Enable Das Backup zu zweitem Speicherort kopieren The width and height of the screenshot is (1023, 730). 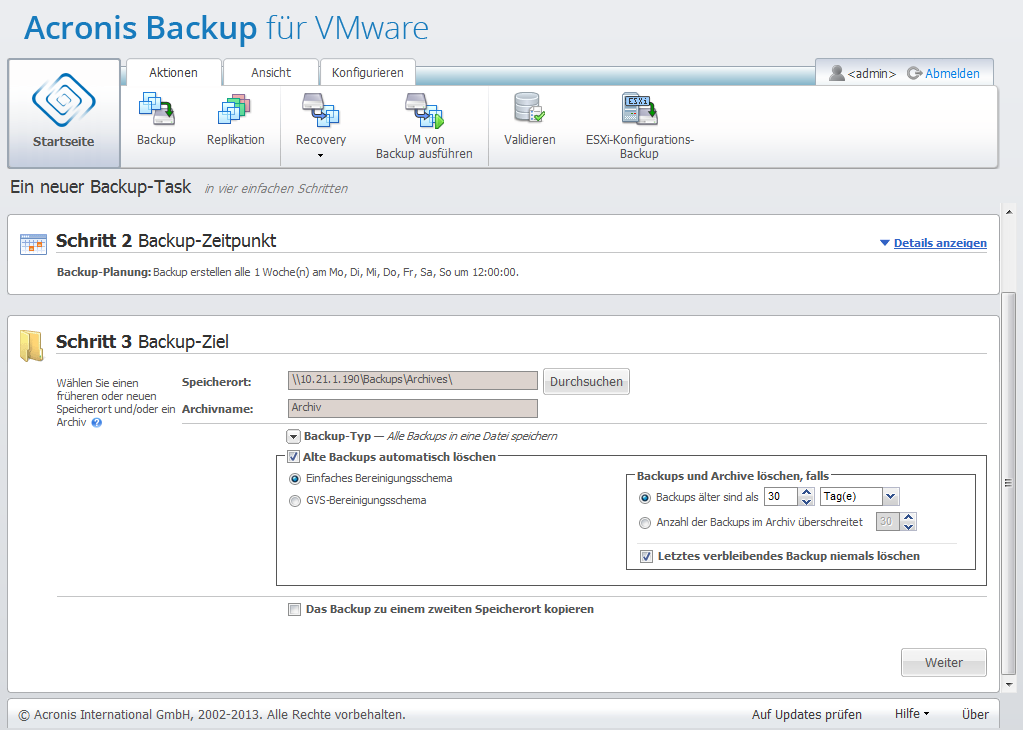(294, 609)
